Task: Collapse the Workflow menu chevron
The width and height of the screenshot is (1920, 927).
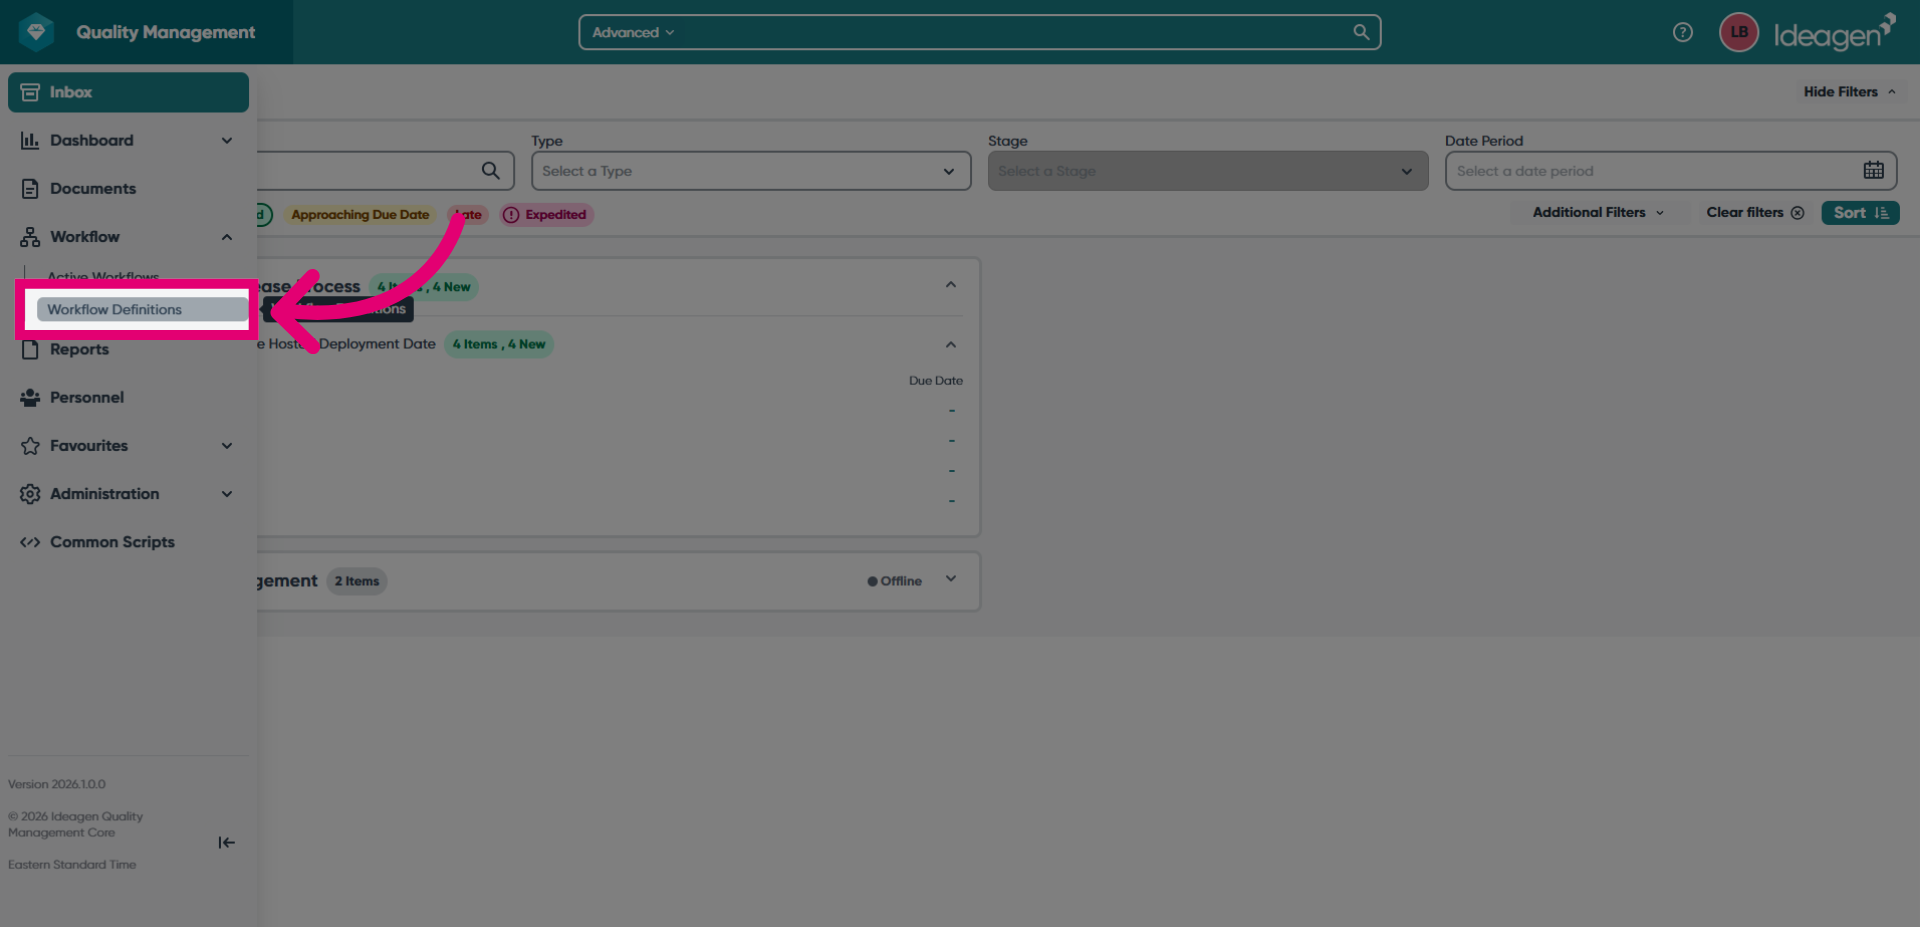Action: (x=227, y=237)
